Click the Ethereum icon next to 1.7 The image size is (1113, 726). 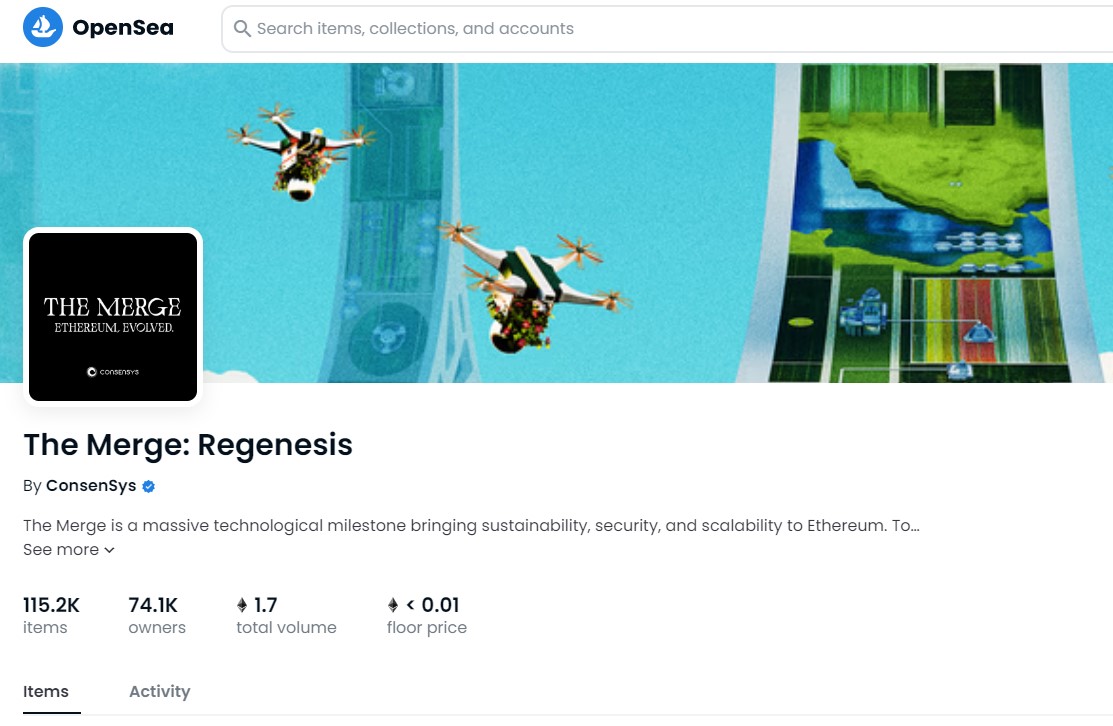pos(242,605)
